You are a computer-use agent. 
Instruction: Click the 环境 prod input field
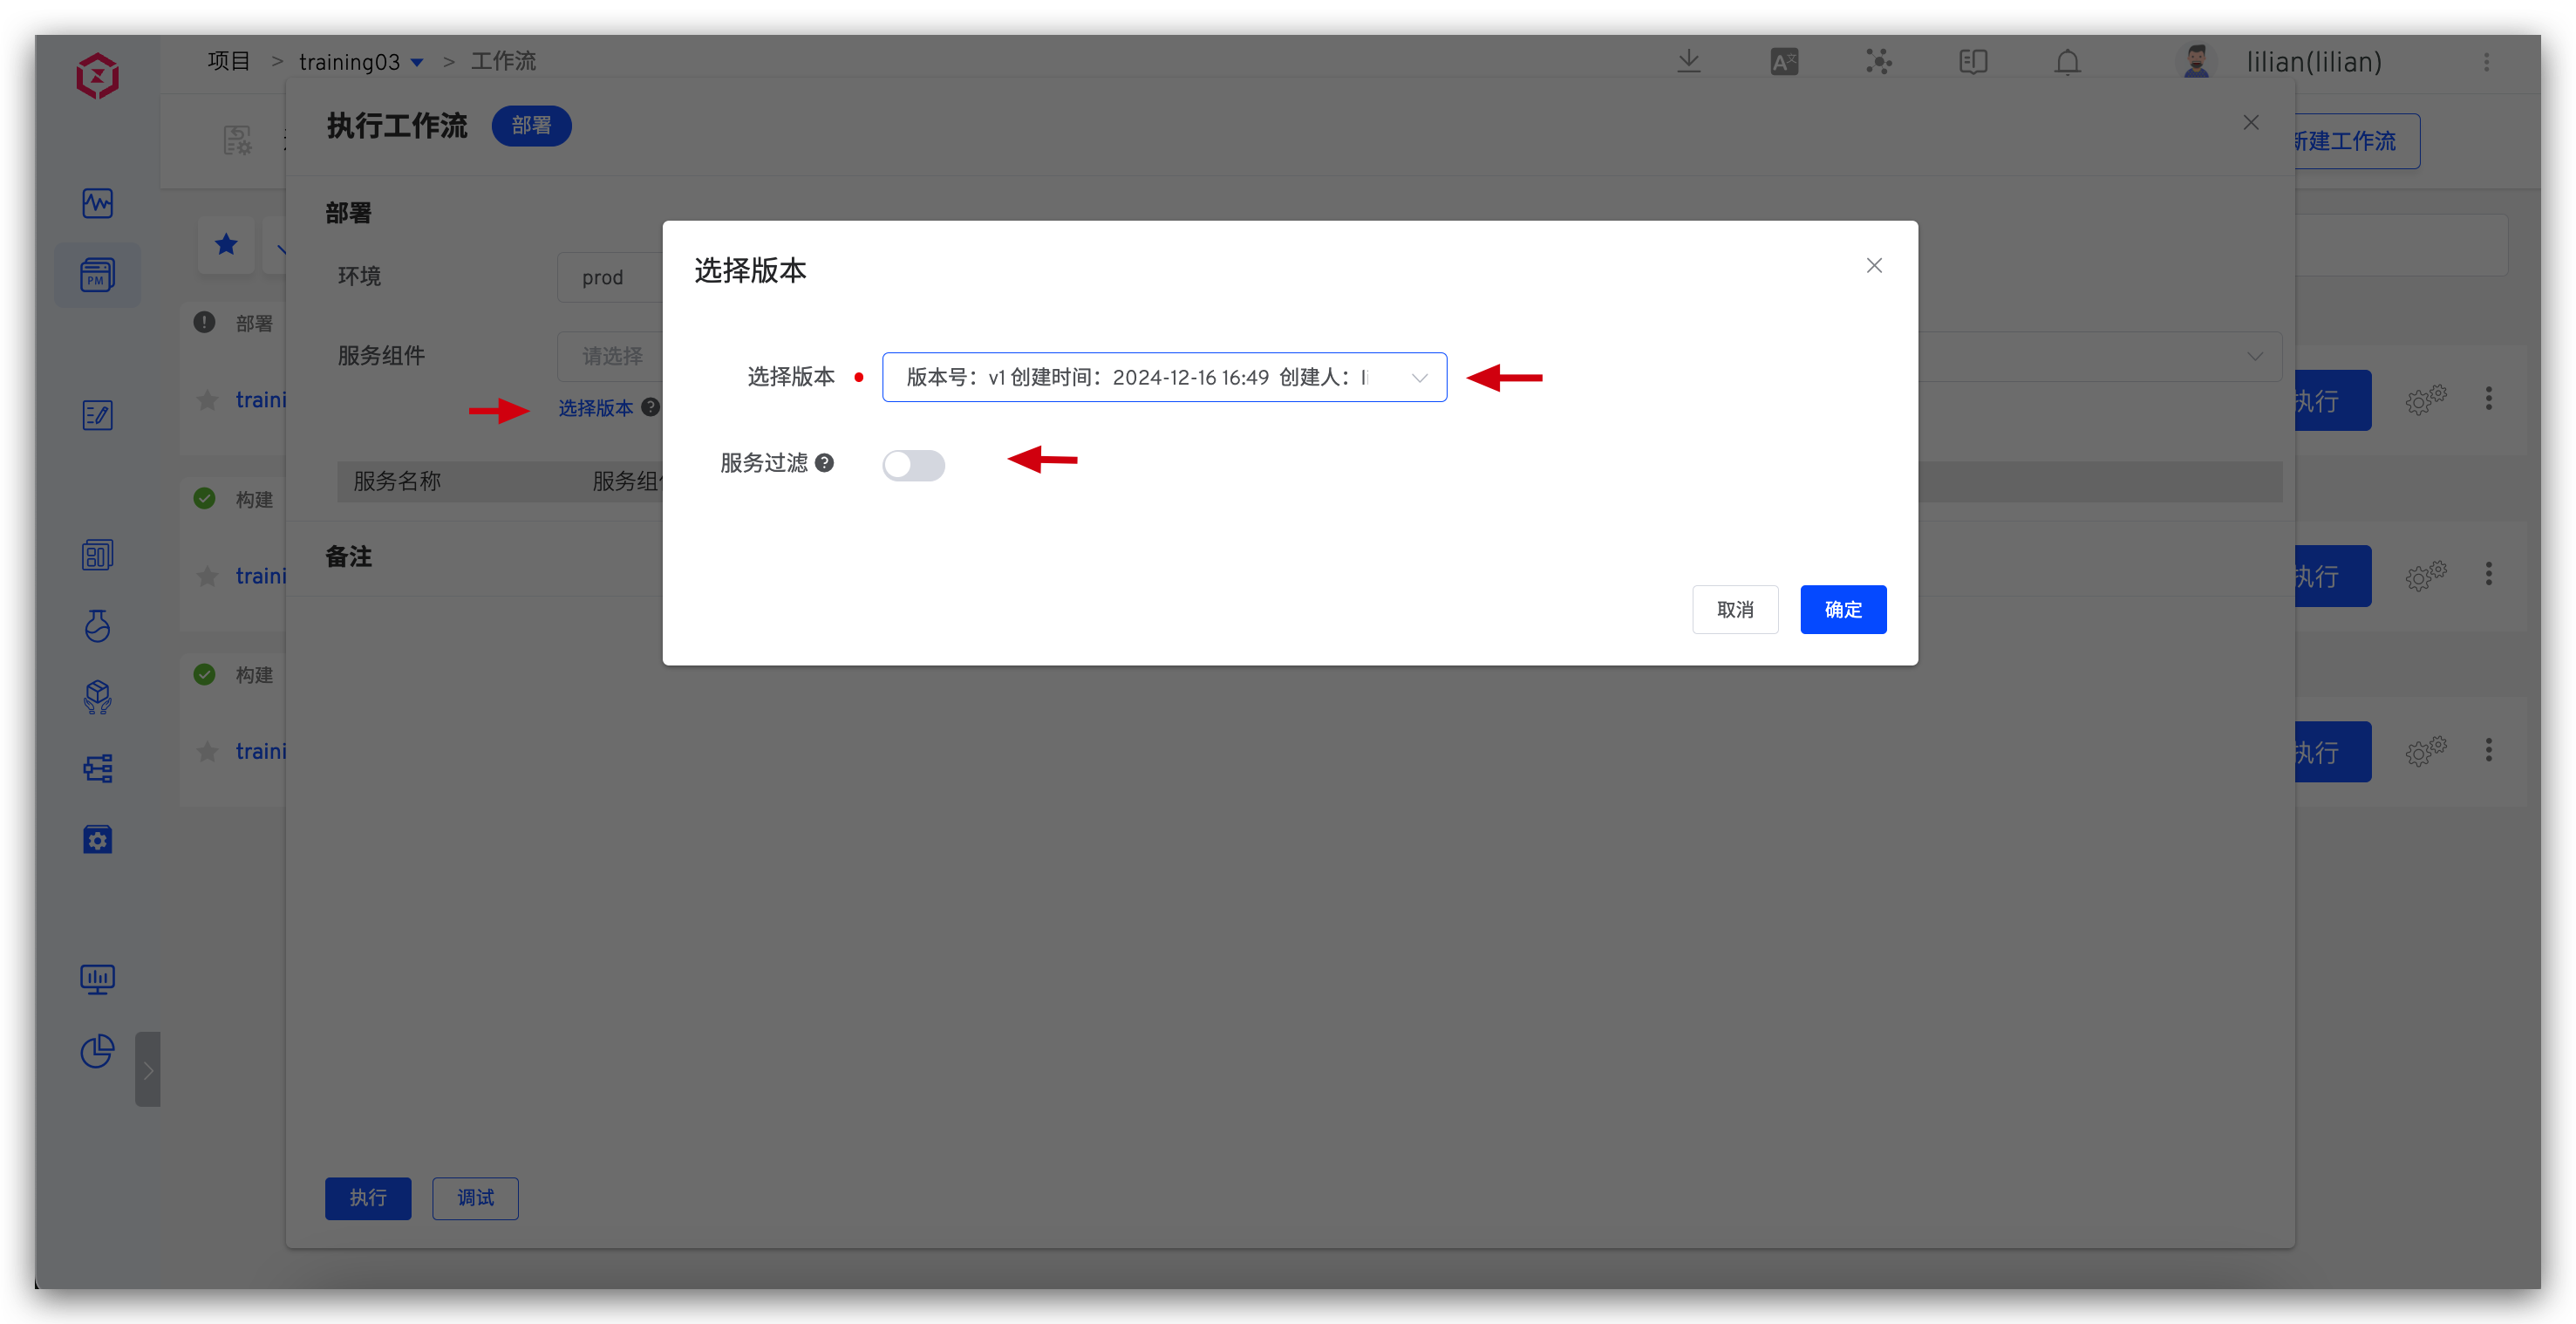point(610,277)
